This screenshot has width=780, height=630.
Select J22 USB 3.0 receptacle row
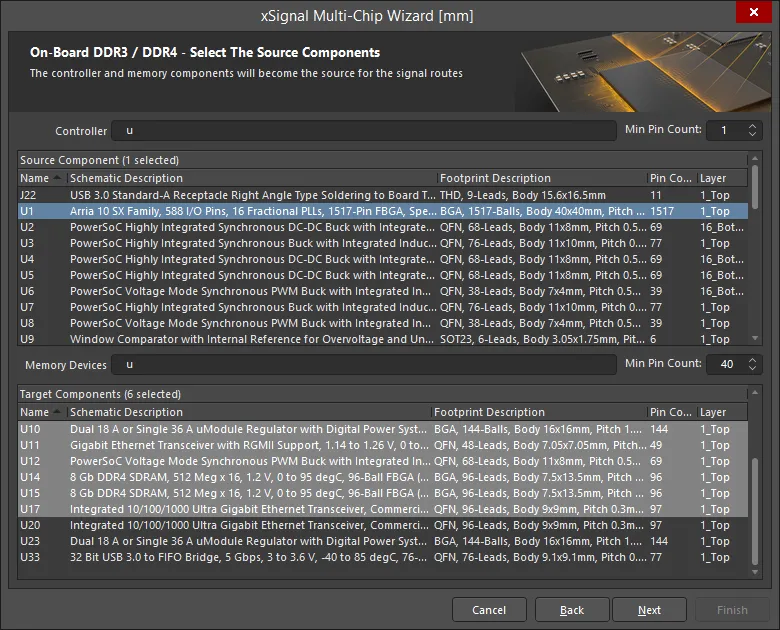tap(250, 195)
